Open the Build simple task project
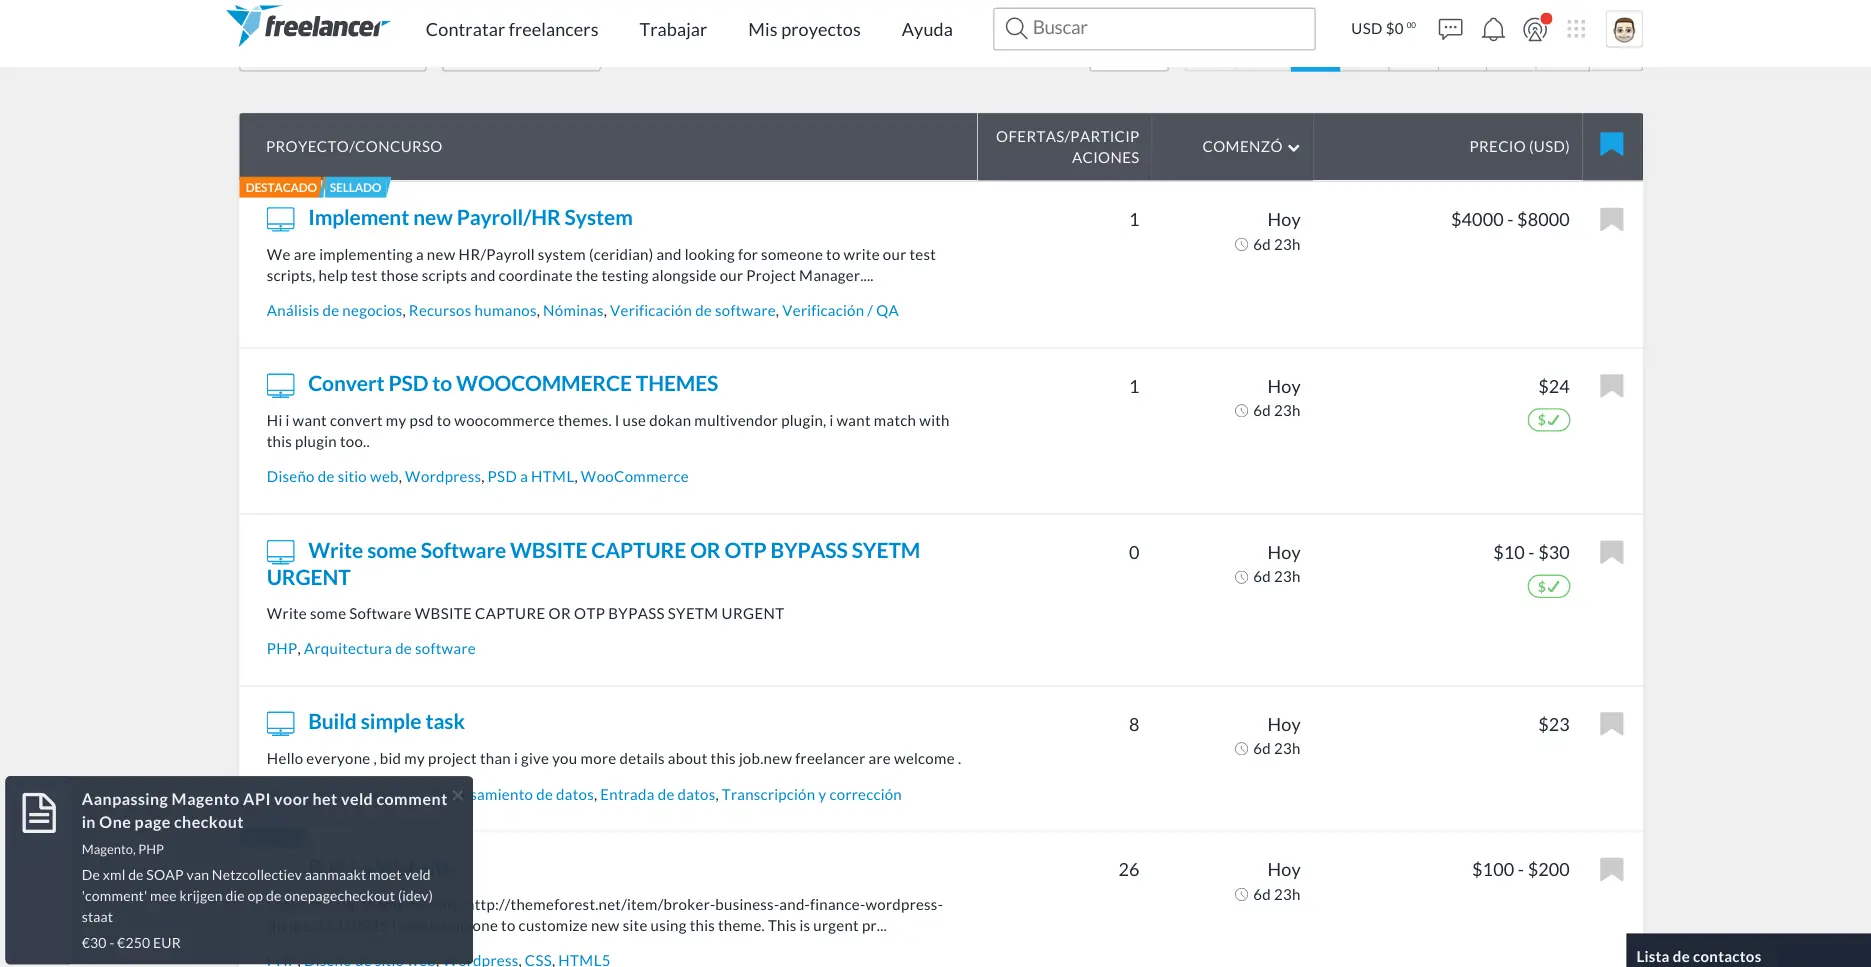This screenshot has width=1871, height=967. click(386, 722)
